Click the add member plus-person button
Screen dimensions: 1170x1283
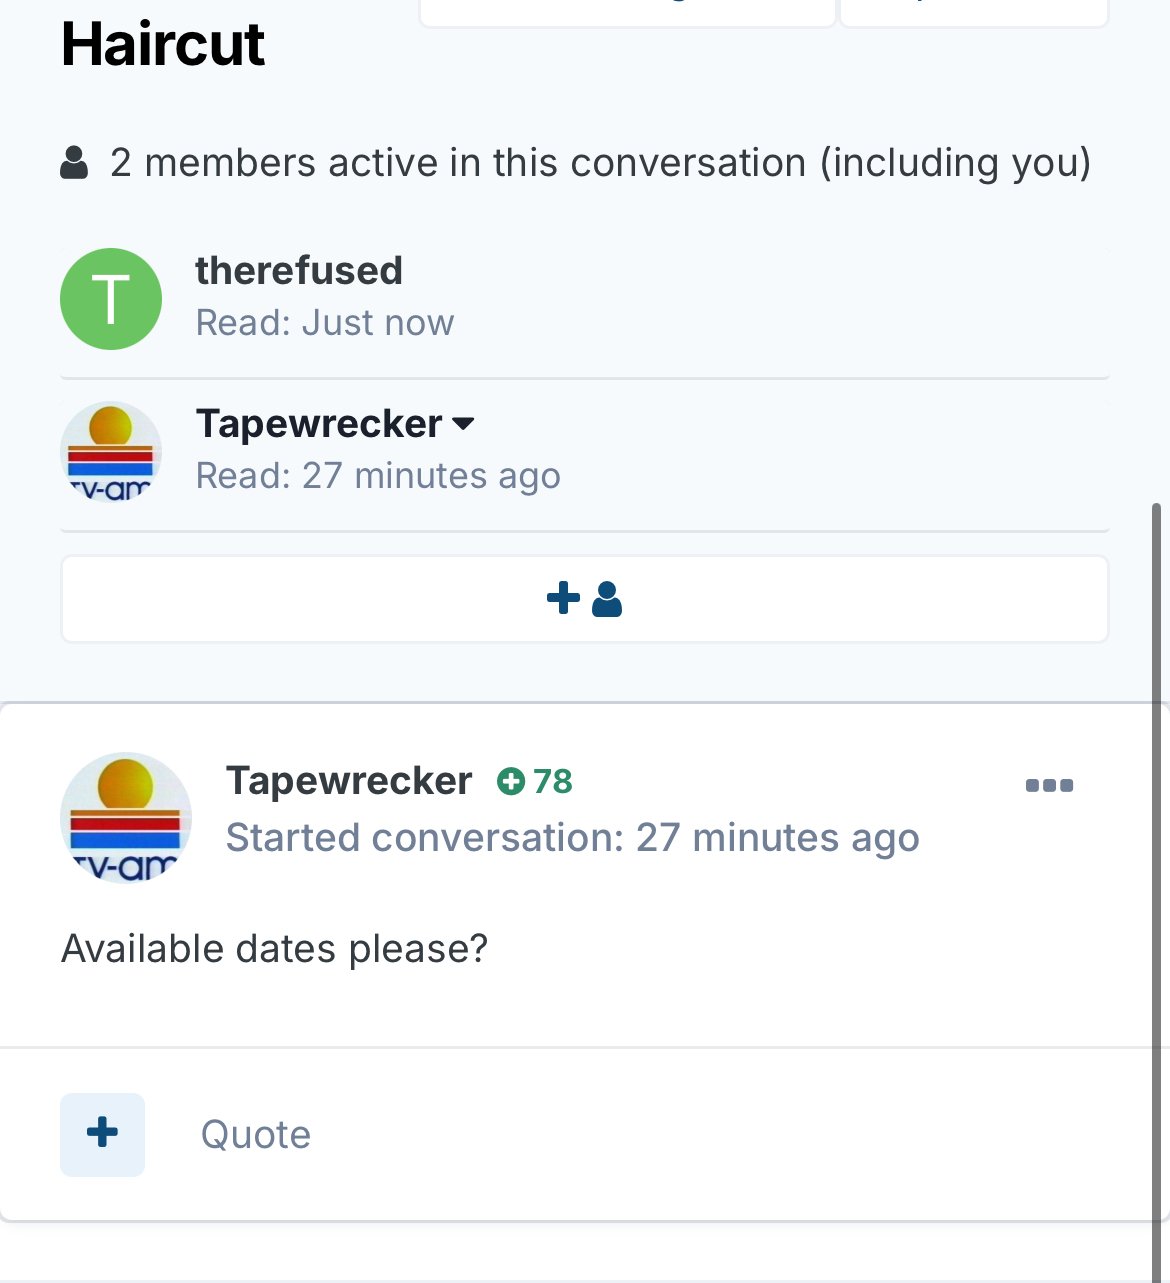coord(585,599)
